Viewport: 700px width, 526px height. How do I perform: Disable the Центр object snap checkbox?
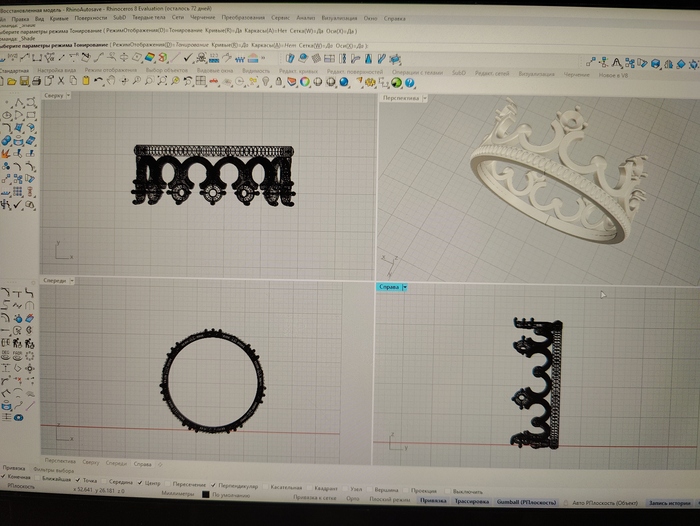[x=141, y=483]
